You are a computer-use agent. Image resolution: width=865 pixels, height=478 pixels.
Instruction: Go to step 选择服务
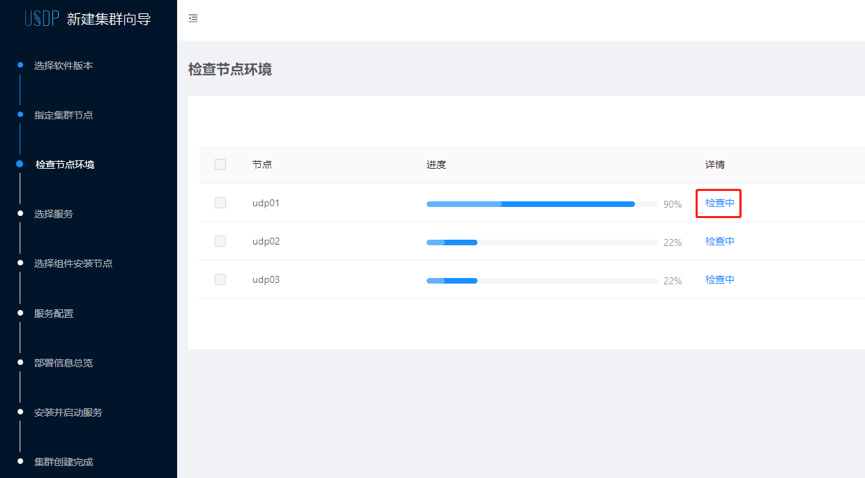[x=54, y=214]
